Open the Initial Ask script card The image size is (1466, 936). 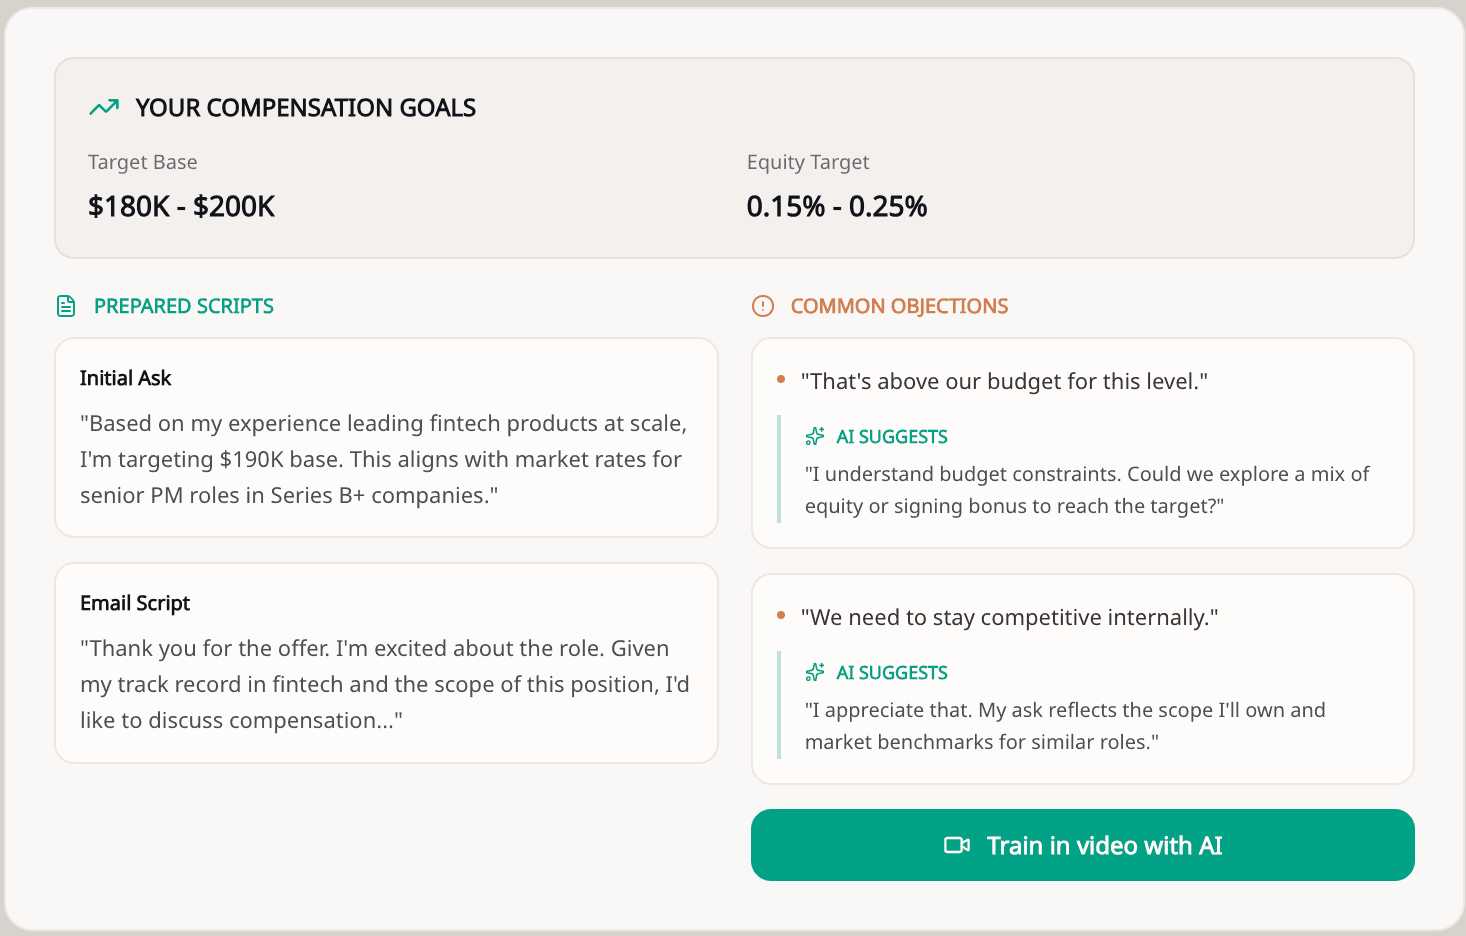coord(386,437)
